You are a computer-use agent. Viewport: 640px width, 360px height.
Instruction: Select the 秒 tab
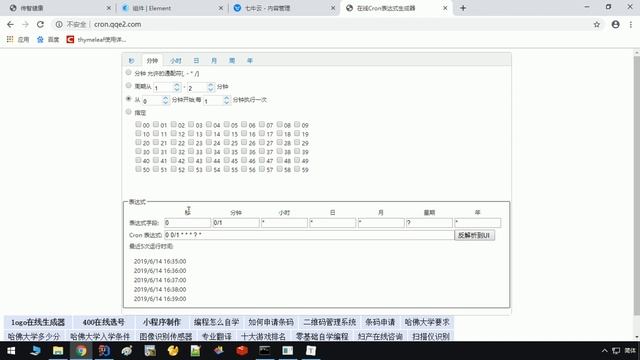click(x=131, y=60)
